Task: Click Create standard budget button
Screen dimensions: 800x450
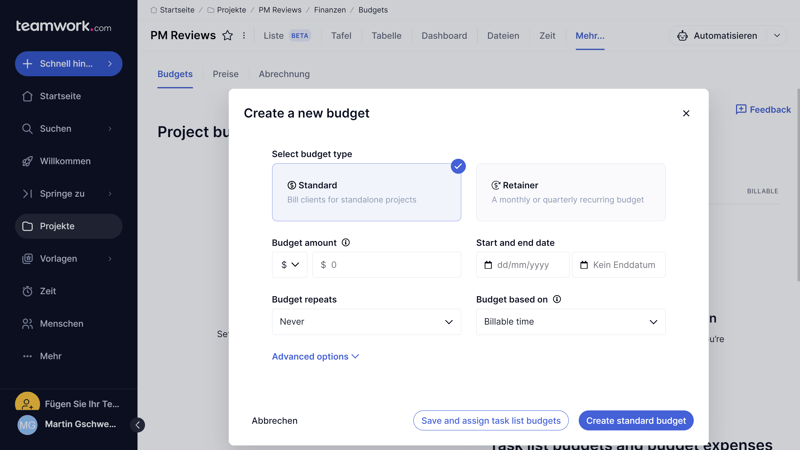Action: click(636, 421)
